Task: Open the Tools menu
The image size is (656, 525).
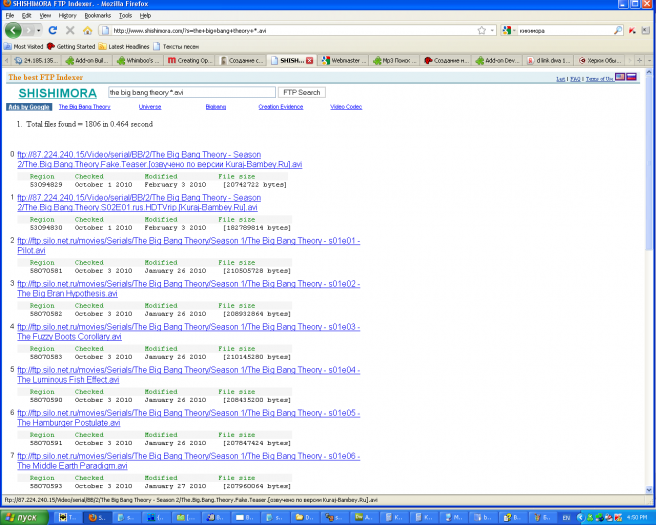Action: (x=125, y=15)
